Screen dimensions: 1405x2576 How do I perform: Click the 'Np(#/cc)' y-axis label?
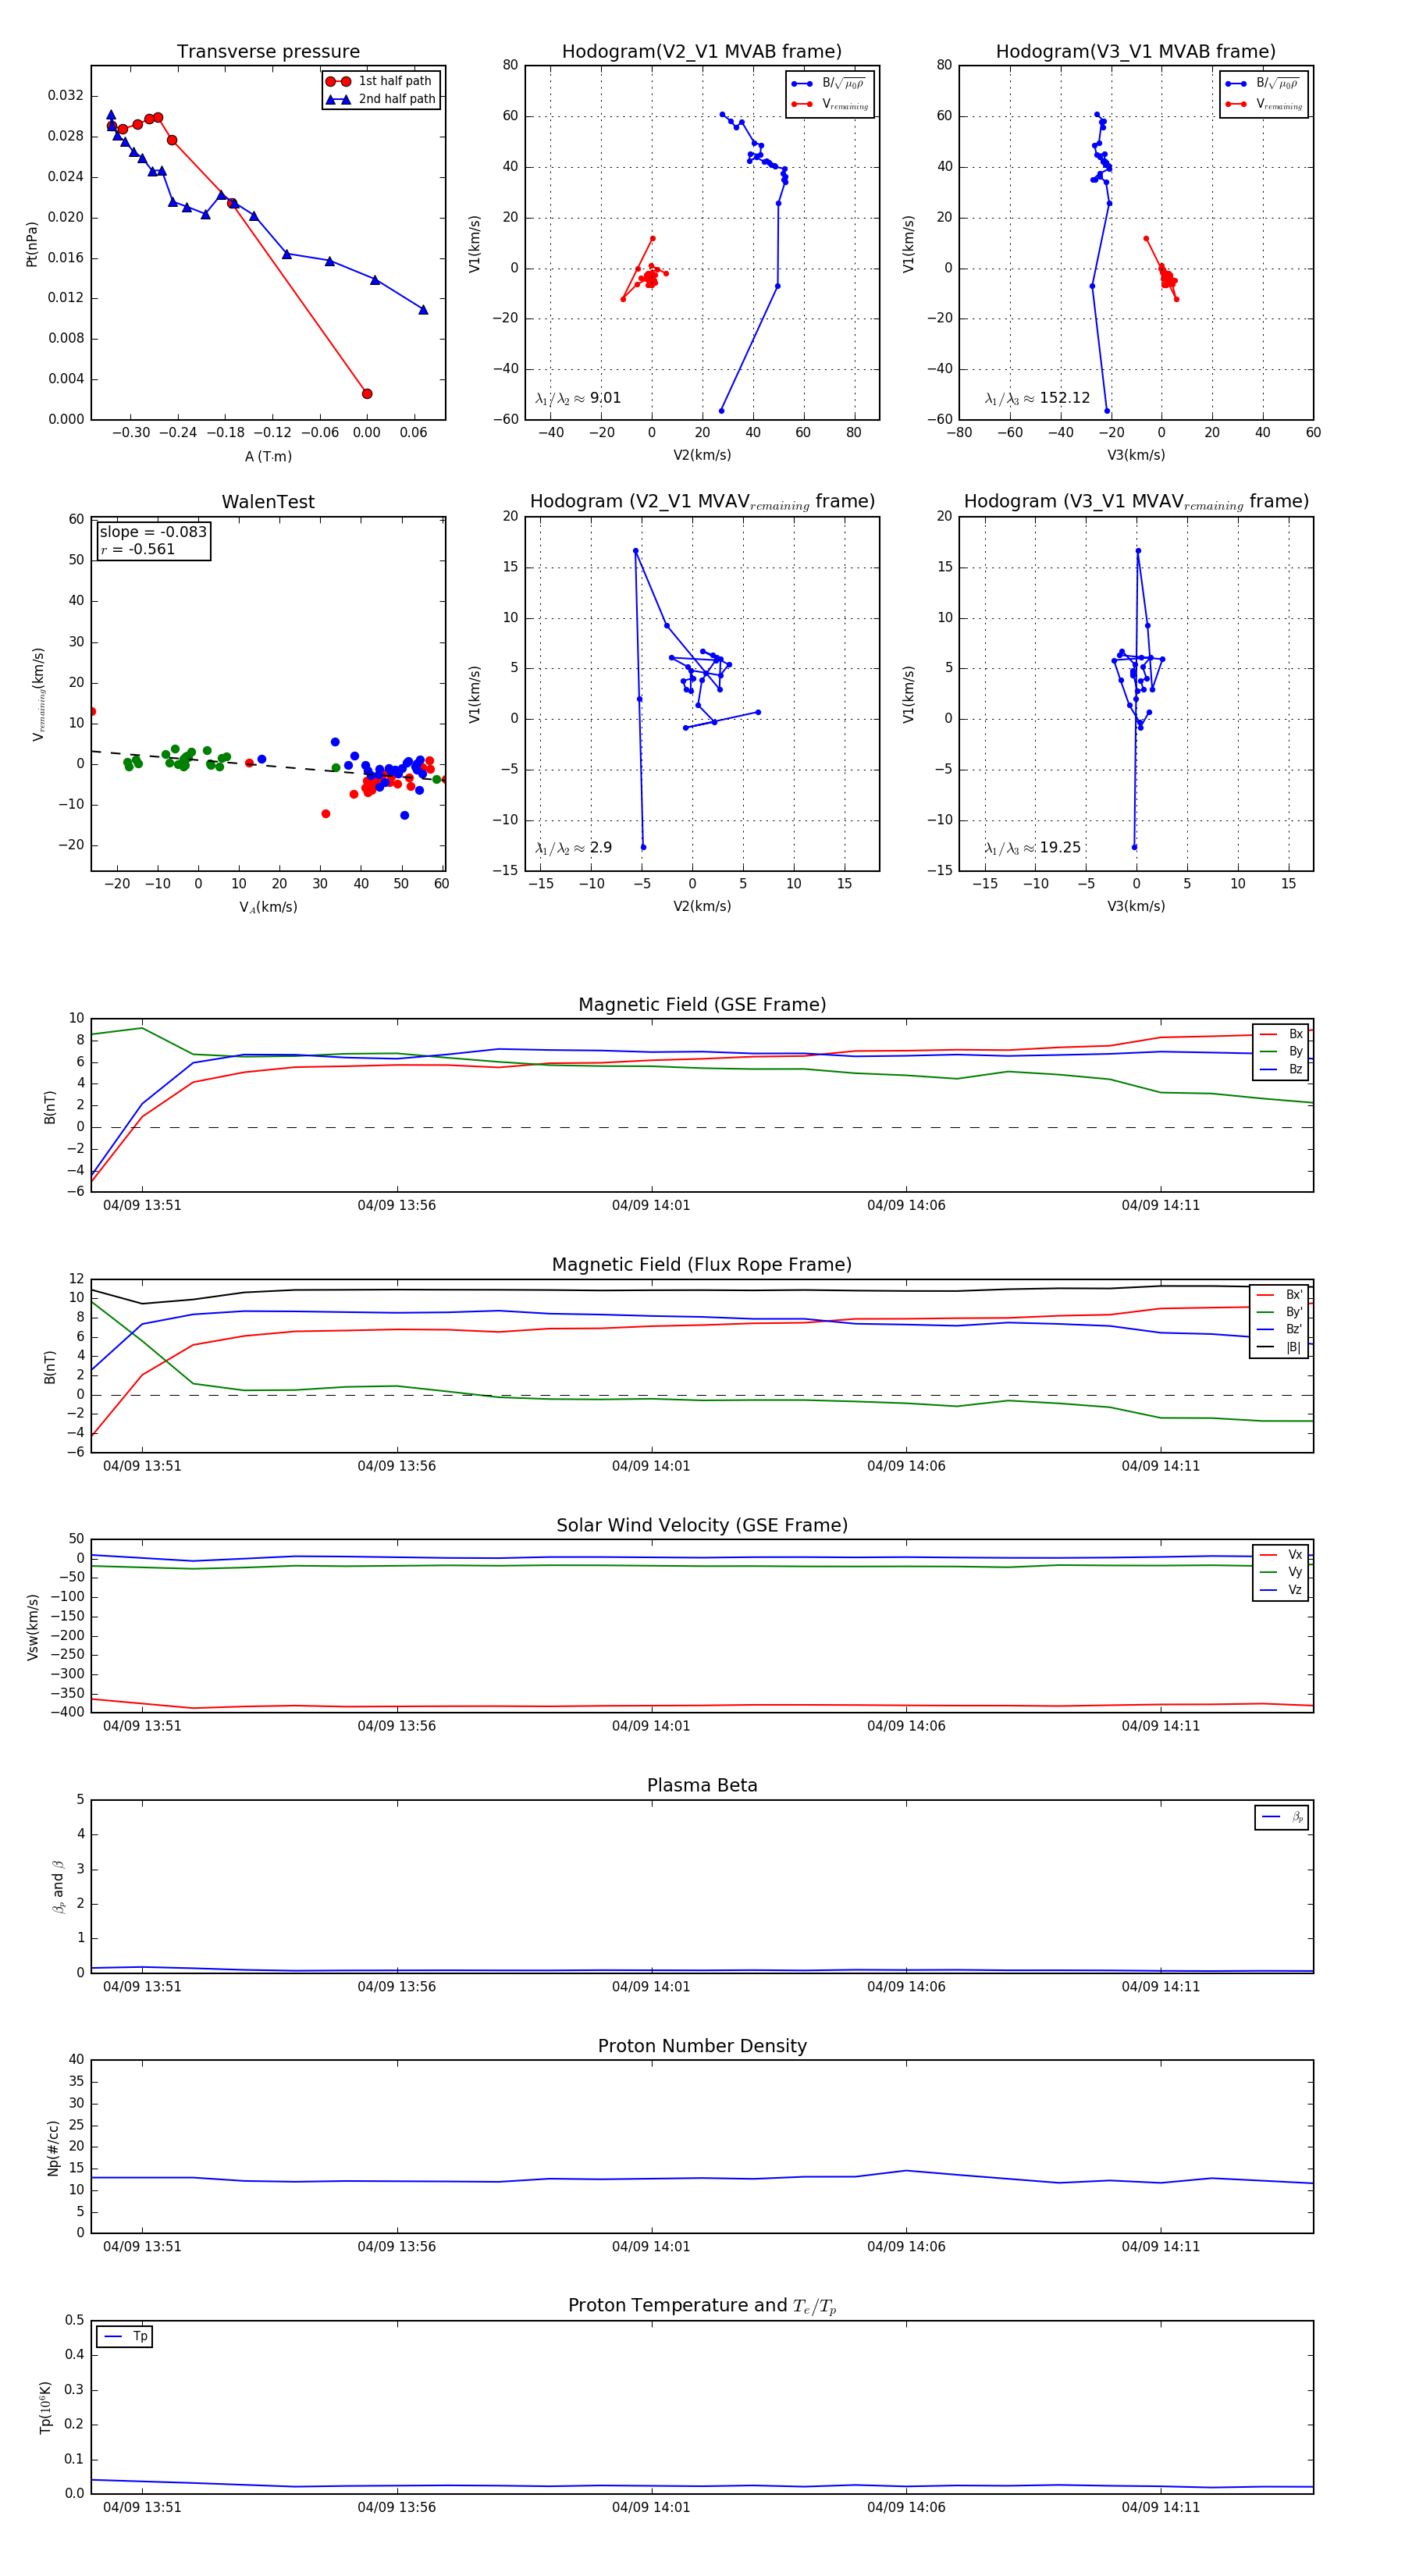53,2147
